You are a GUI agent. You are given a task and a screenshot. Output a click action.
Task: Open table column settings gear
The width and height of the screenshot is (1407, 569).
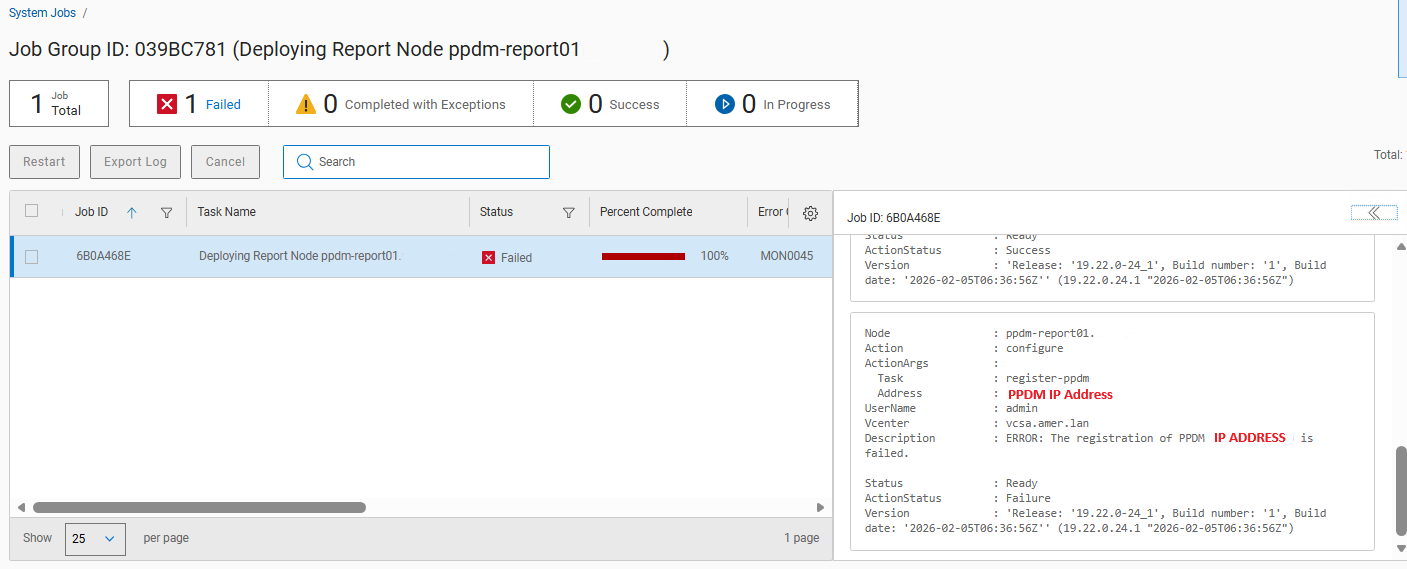(811, 213)
